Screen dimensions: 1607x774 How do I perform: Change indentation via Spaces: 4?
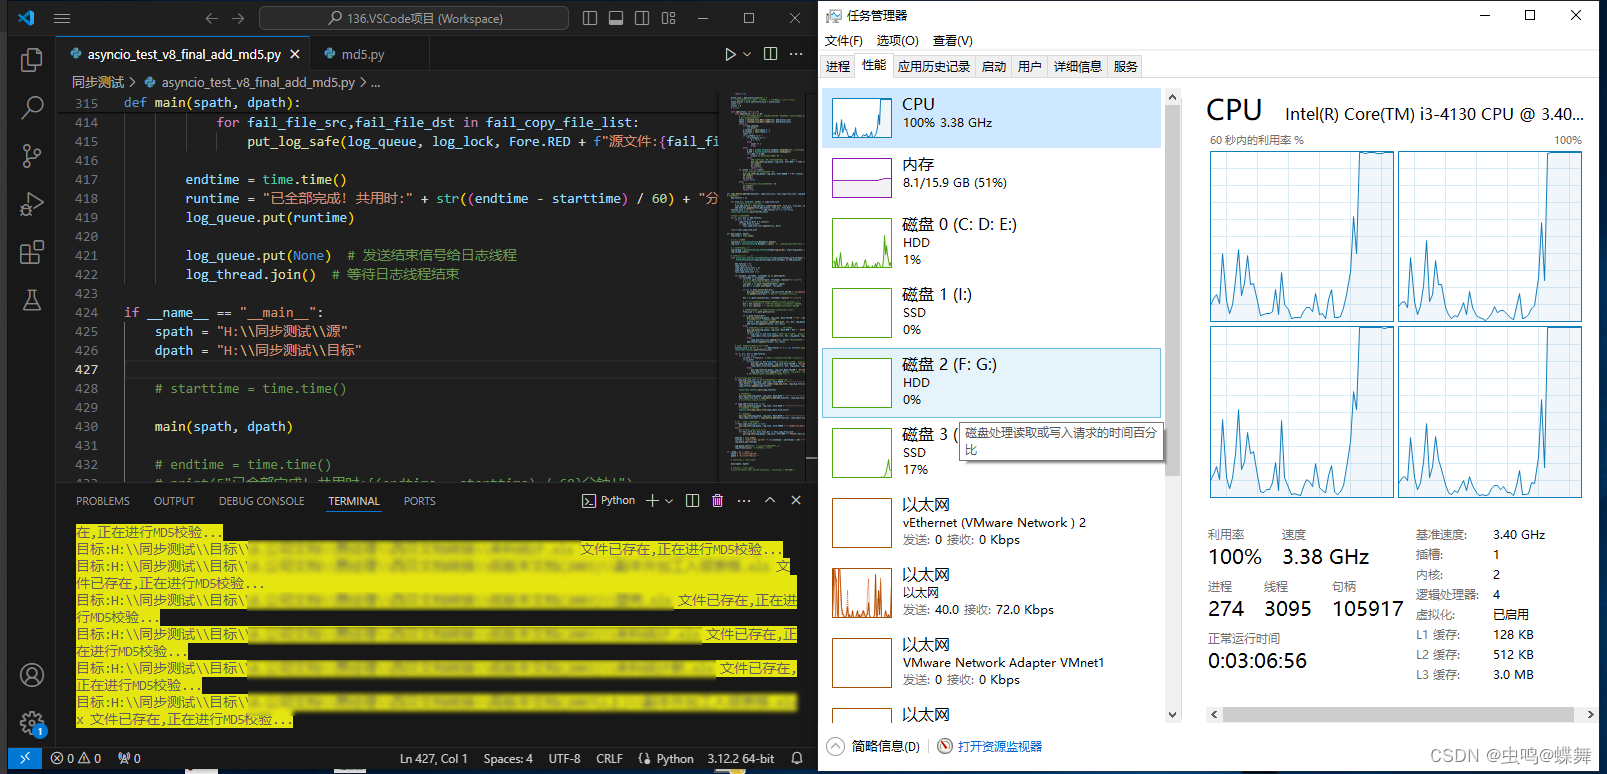508,758
